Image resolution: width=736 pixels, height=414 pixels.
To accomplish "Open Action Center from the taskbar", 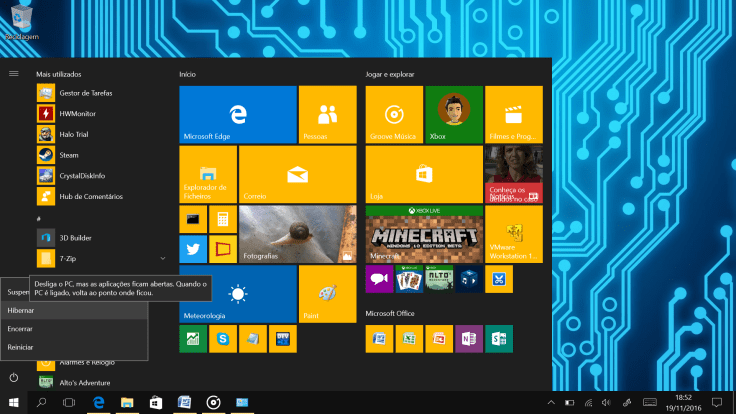I will [x=716, y=402].
